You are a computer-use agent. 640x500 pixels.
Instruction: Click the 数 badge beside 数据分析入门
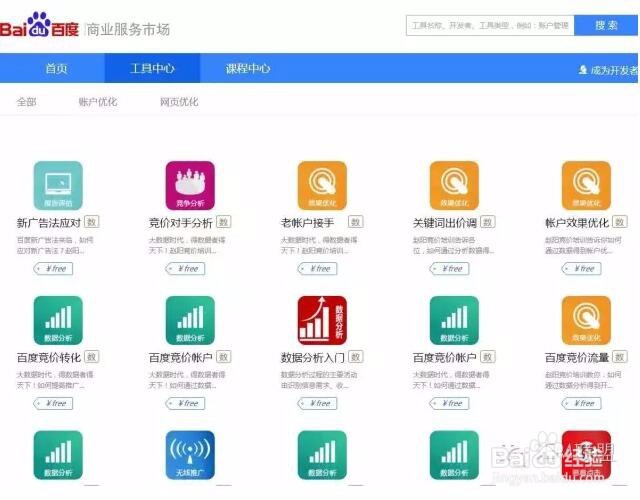pos(356,356)
